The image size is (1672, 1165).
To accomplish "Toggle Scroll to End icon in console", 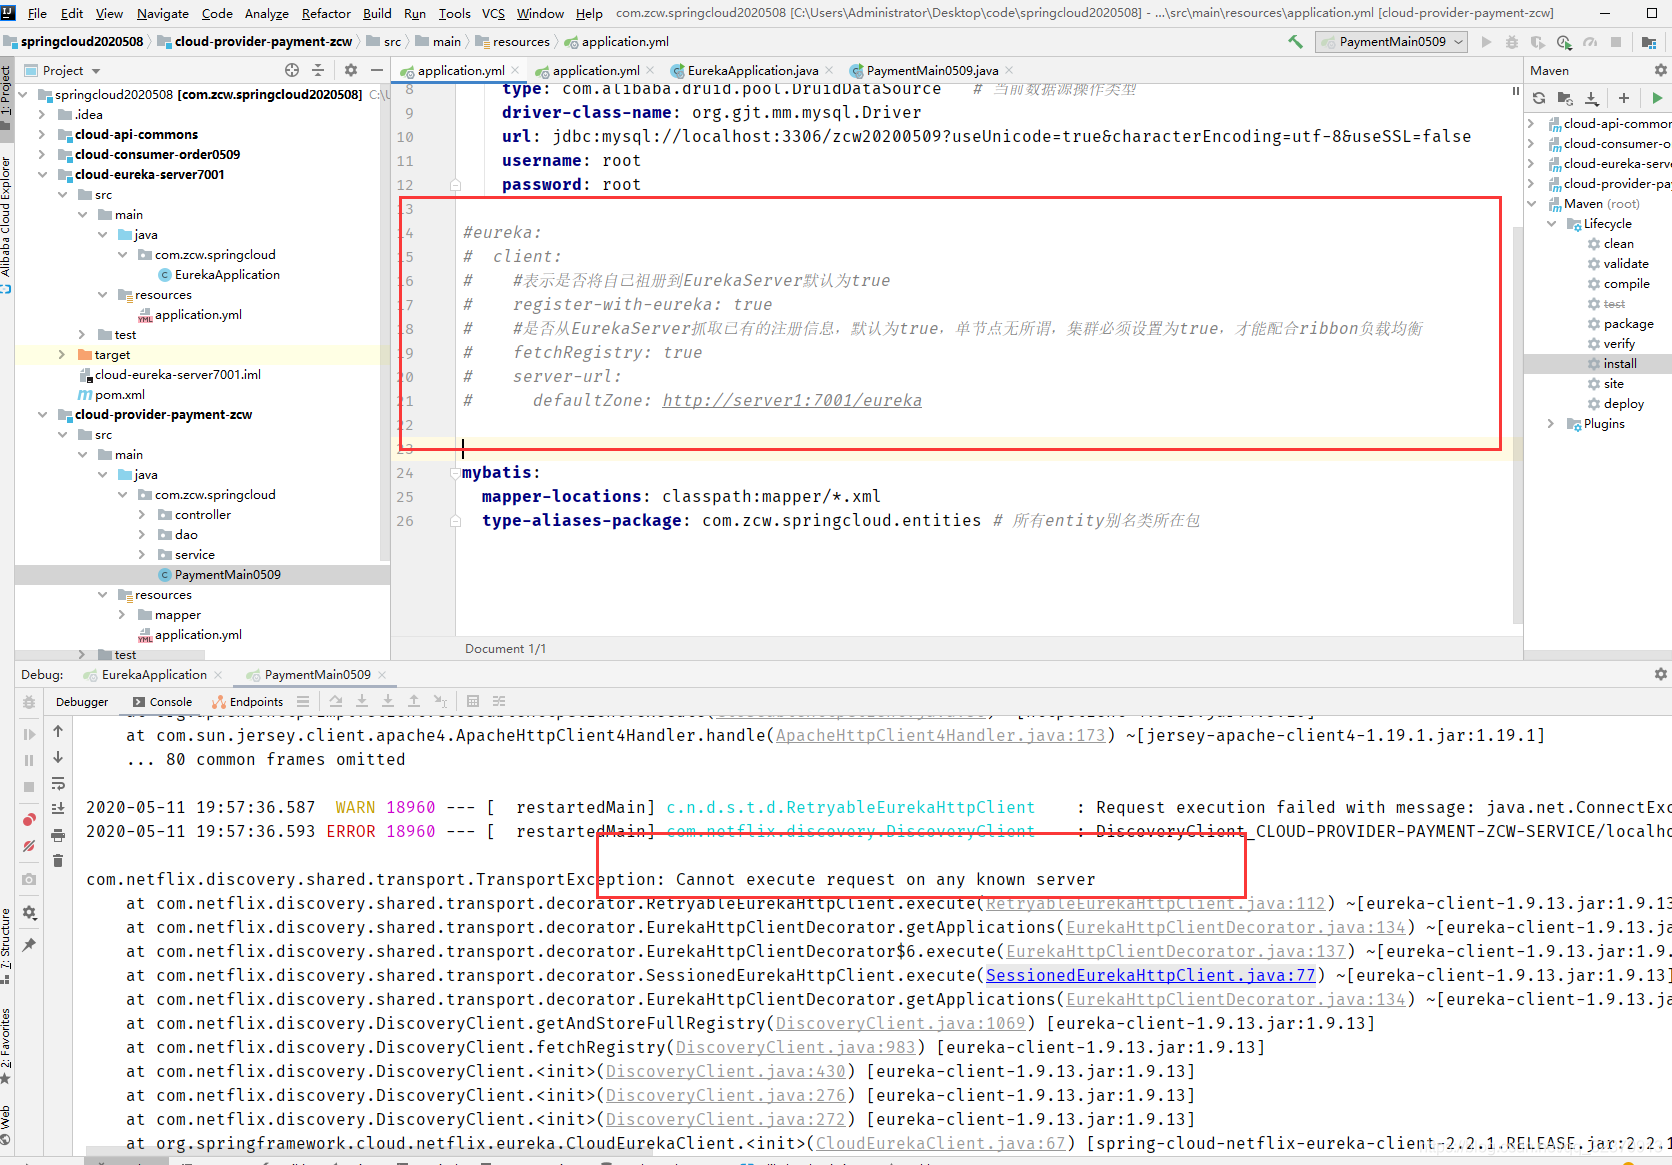I will click(x=58, y=808).
